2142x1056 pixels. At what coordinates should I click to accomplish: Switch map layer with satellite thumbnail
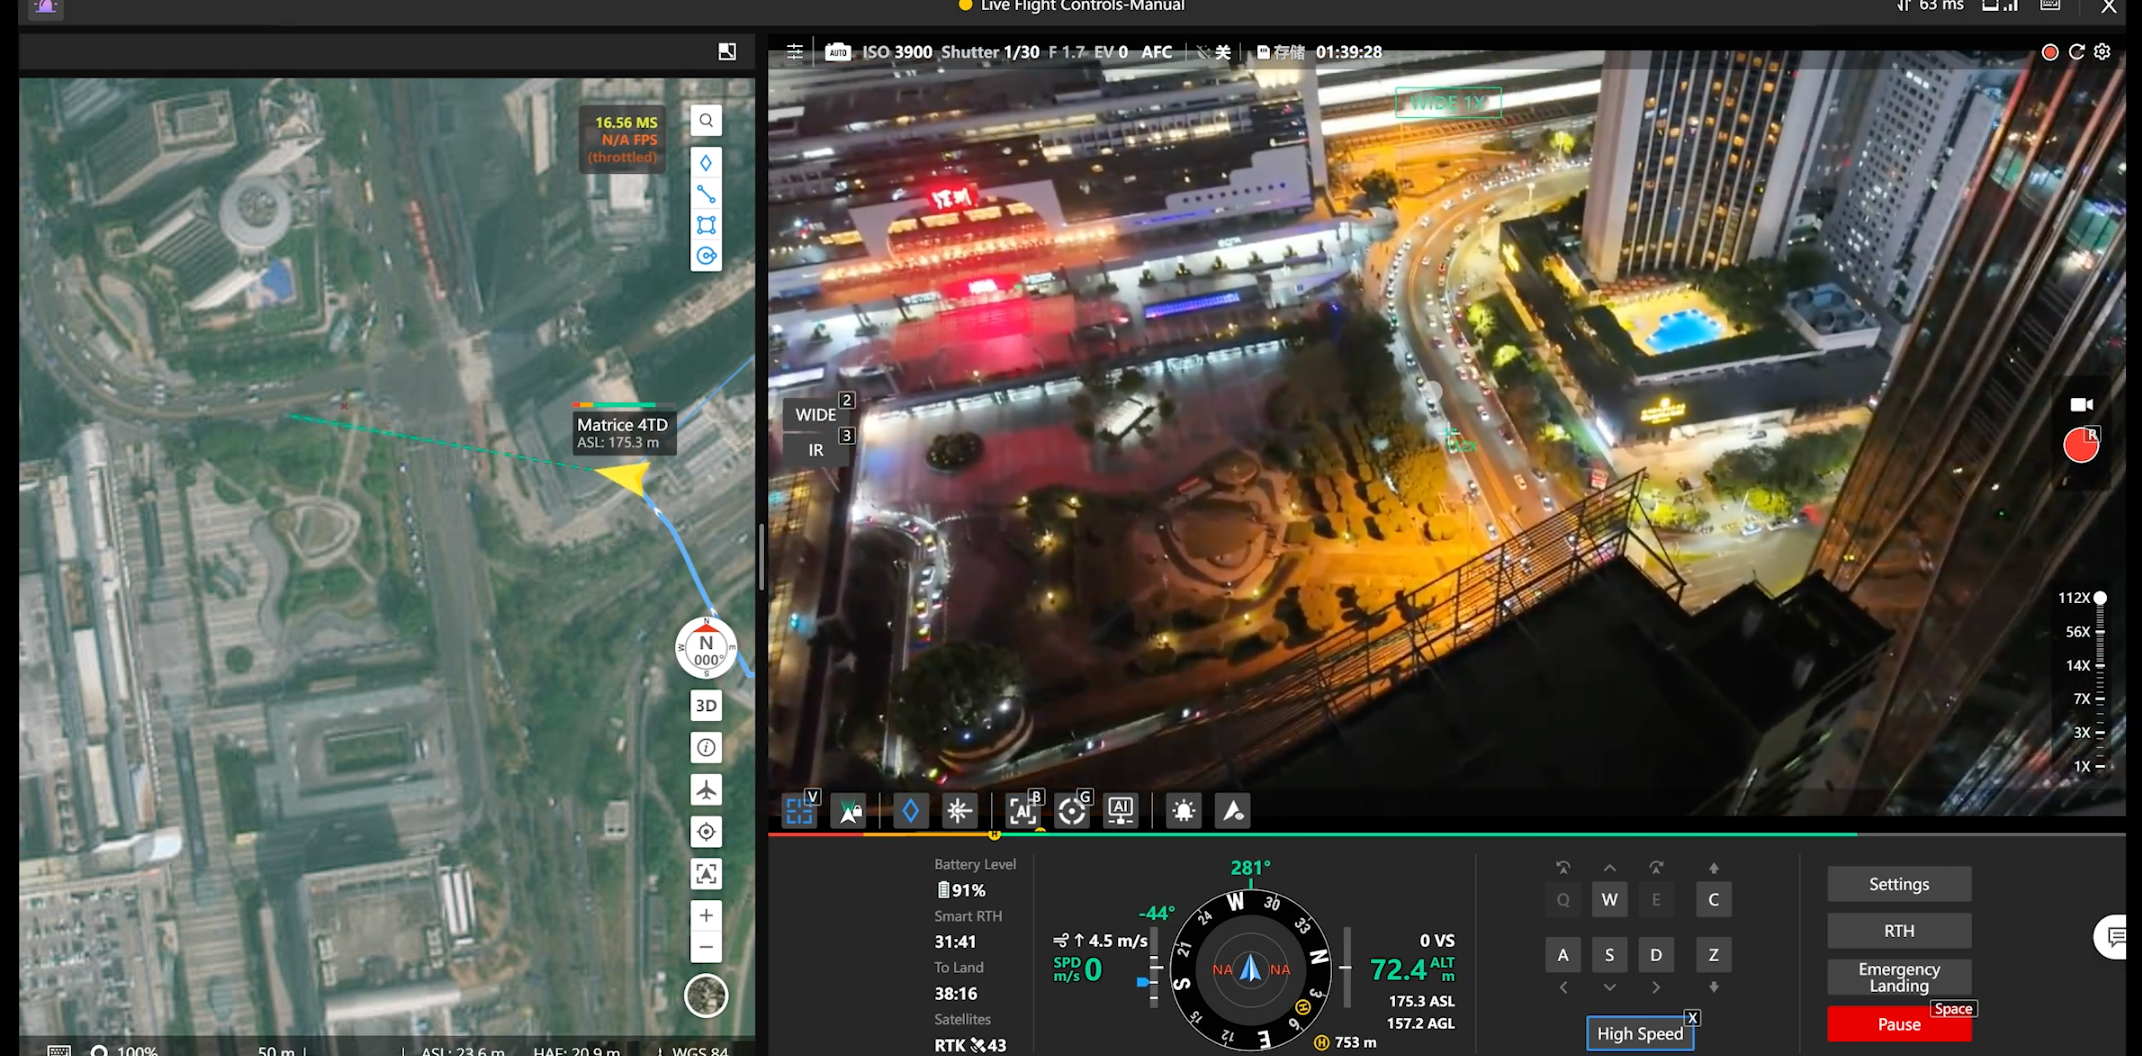706,996
